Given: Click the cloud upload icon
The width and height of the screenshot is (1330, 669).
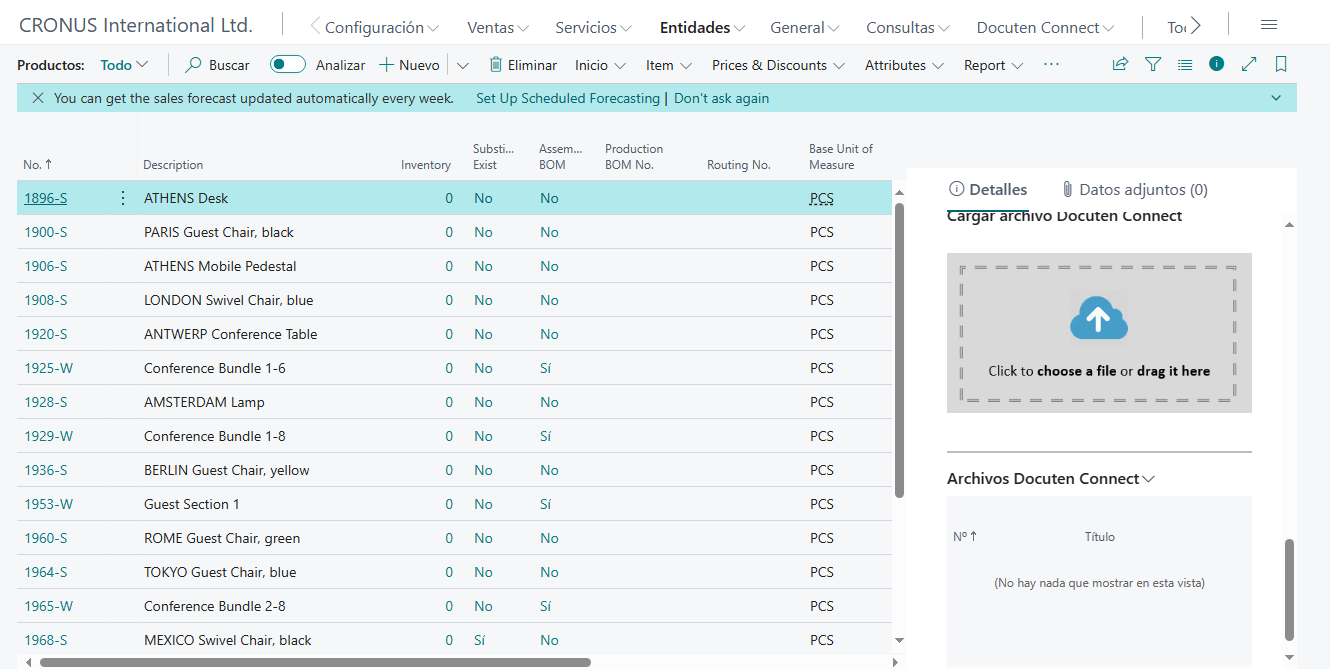Looking at the screenshot, I should coord(1098,320).
